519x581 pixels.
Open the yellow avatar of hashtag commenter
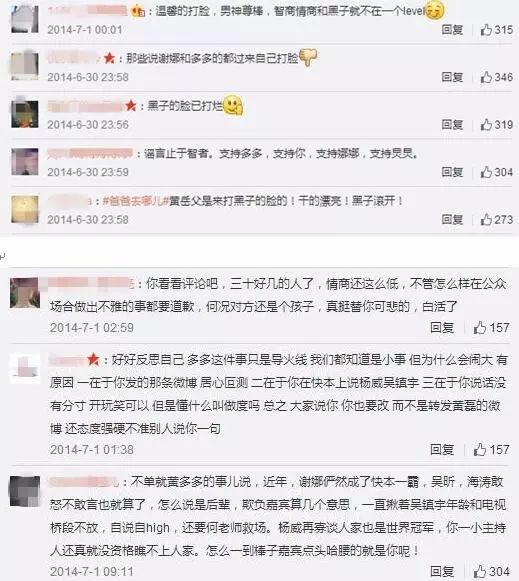[25, 209]
